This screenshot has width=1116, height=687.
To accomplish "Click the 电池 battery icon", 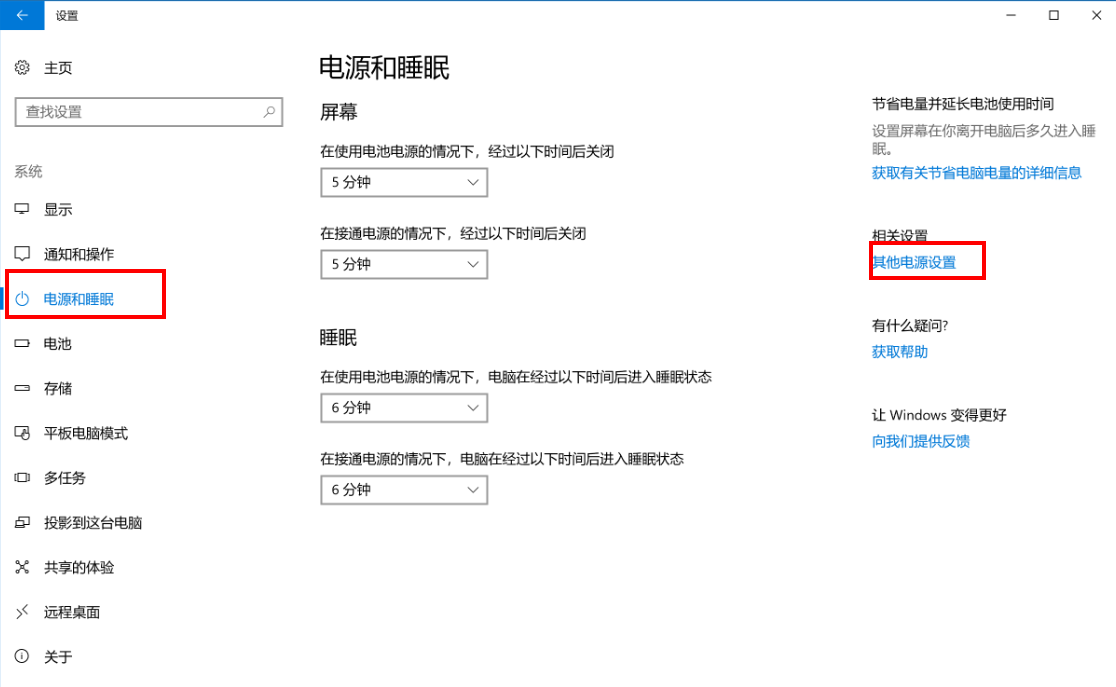I will (23, 344).
